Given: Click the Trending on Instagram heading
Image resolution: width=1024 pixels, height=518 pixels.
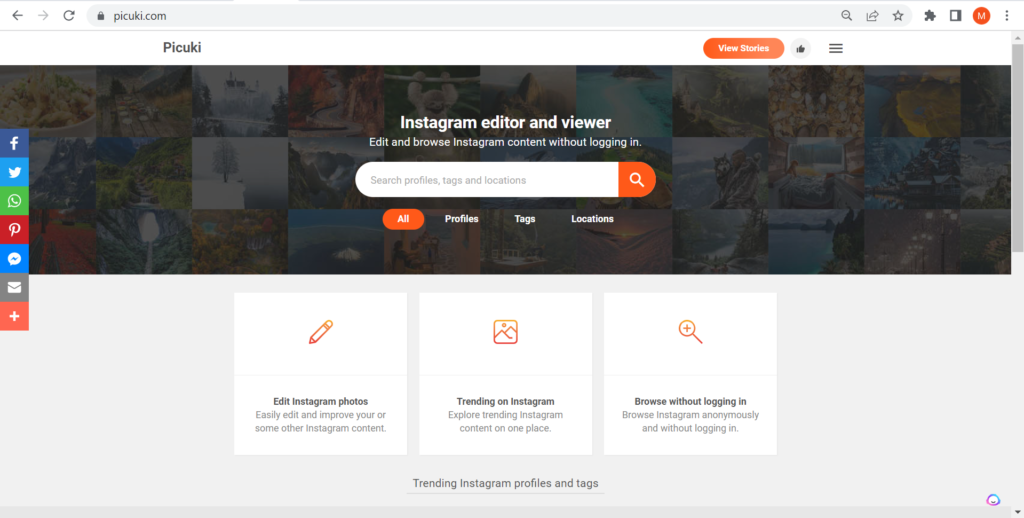Looking at the screenshot, I should (x=505, y=402).
